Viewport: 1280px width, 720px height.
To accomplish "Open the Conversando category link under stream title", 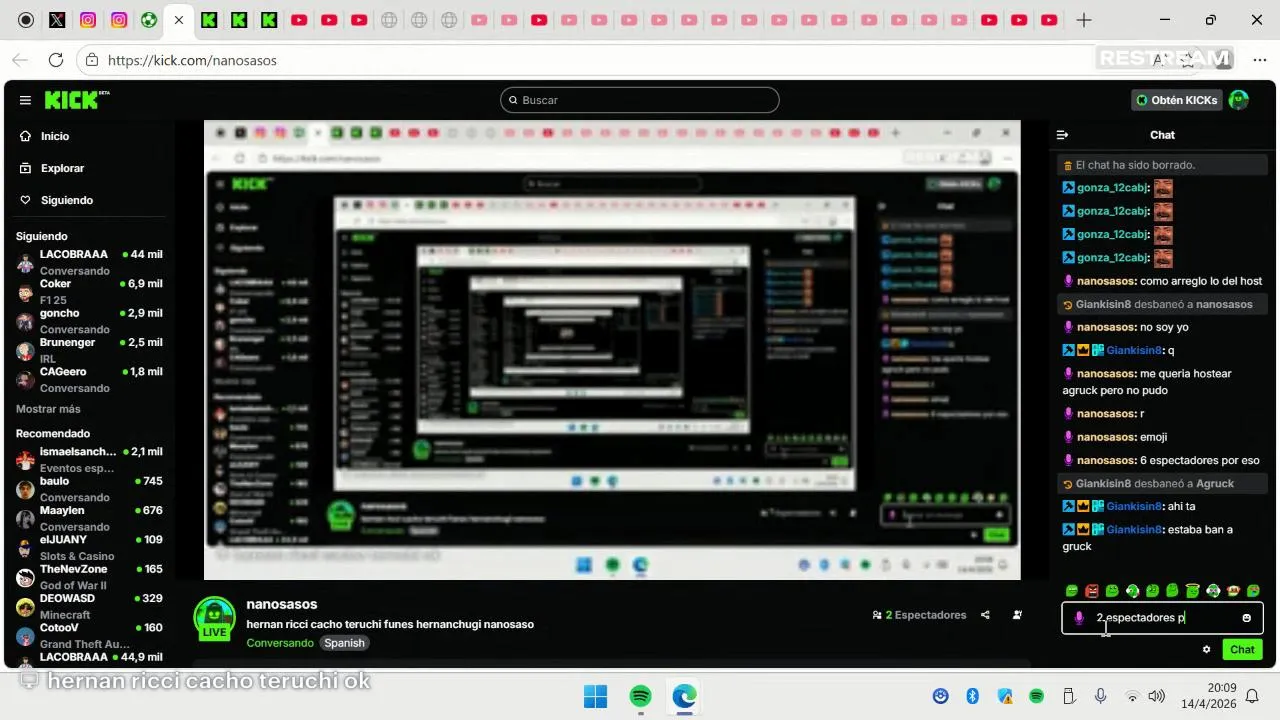I will 280,643.
